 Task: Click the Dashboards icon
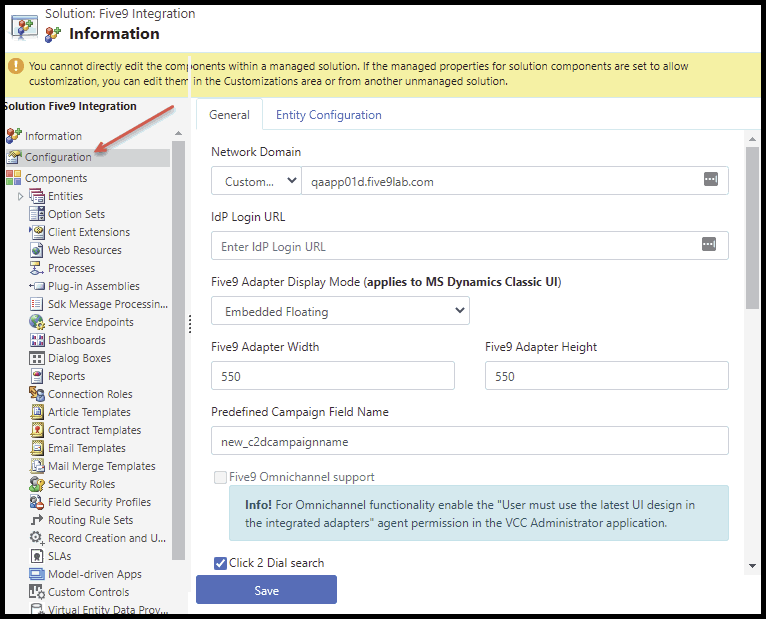pos(37,340)
